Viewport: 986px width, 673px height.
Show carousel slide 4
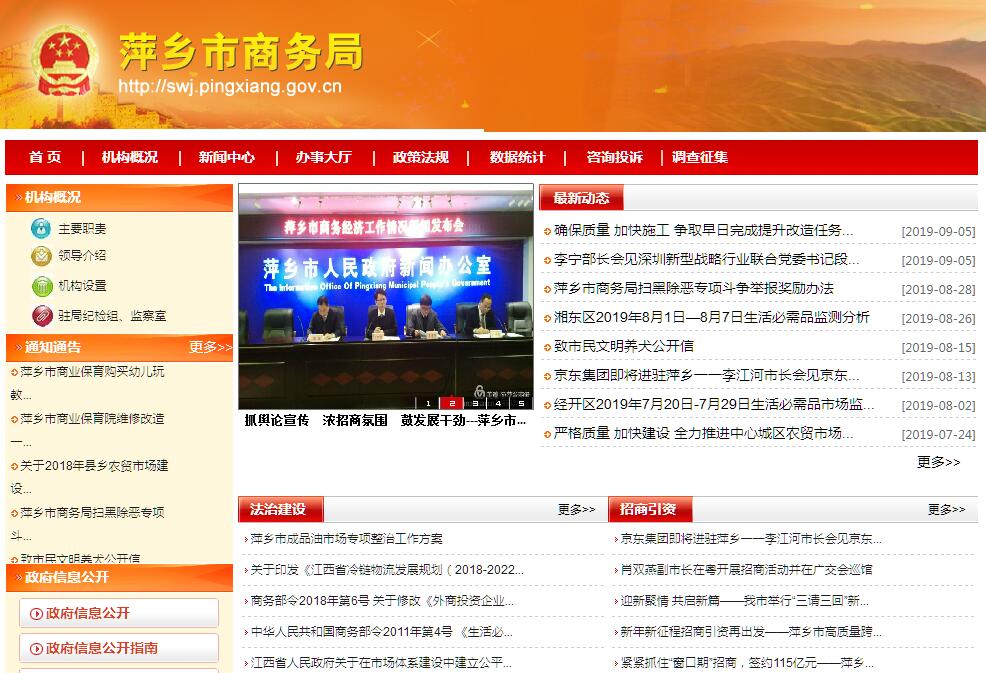[x=498, y=403]
